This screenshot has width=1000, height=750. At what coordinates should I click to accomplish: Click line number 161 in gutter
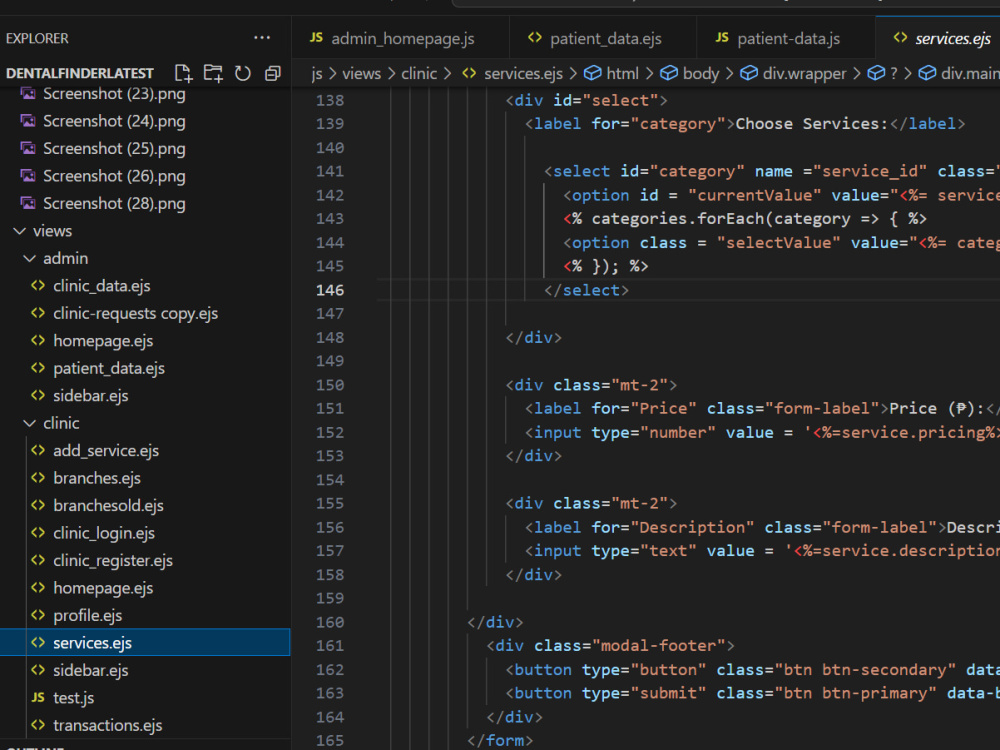point(330,645)
